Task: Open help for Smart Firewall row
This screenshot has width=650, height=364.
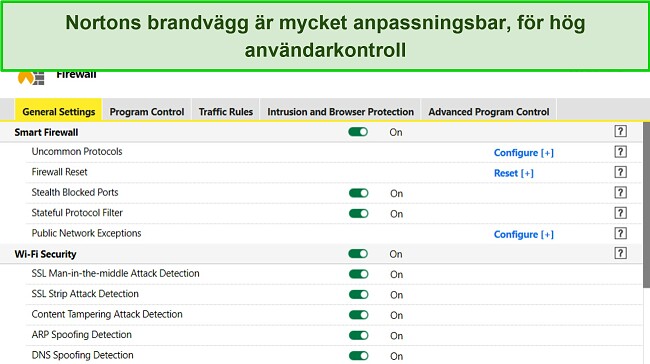Action: 620,131
